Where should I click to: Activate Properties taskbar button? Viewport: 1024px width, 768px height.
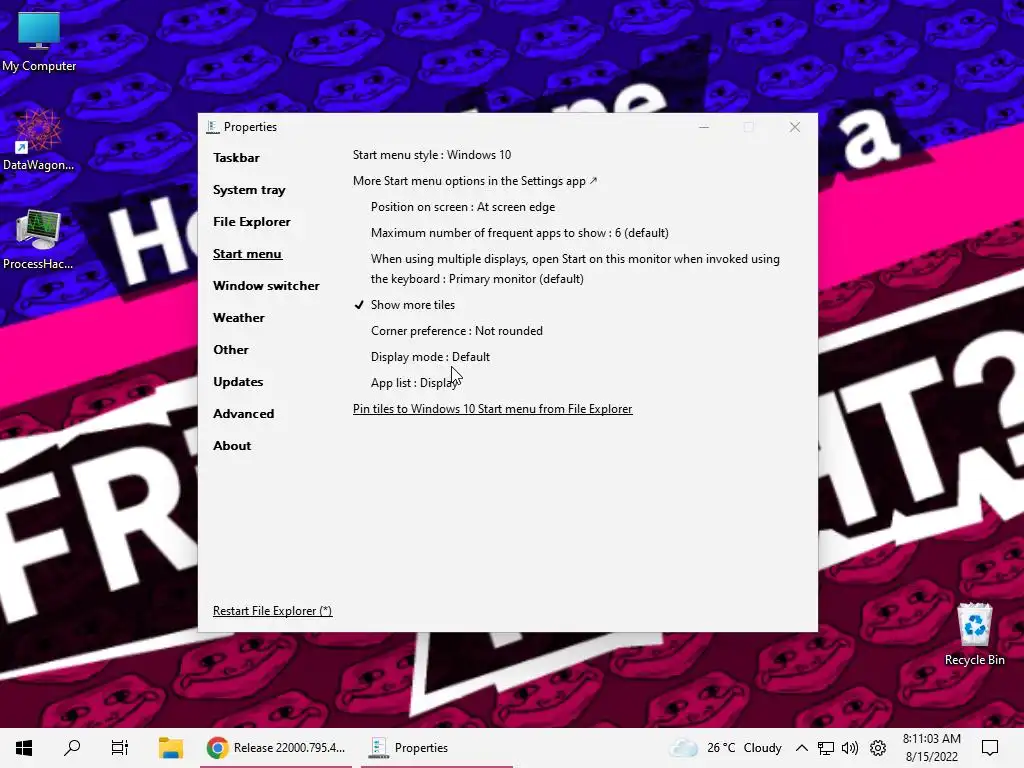coord(436,748)
